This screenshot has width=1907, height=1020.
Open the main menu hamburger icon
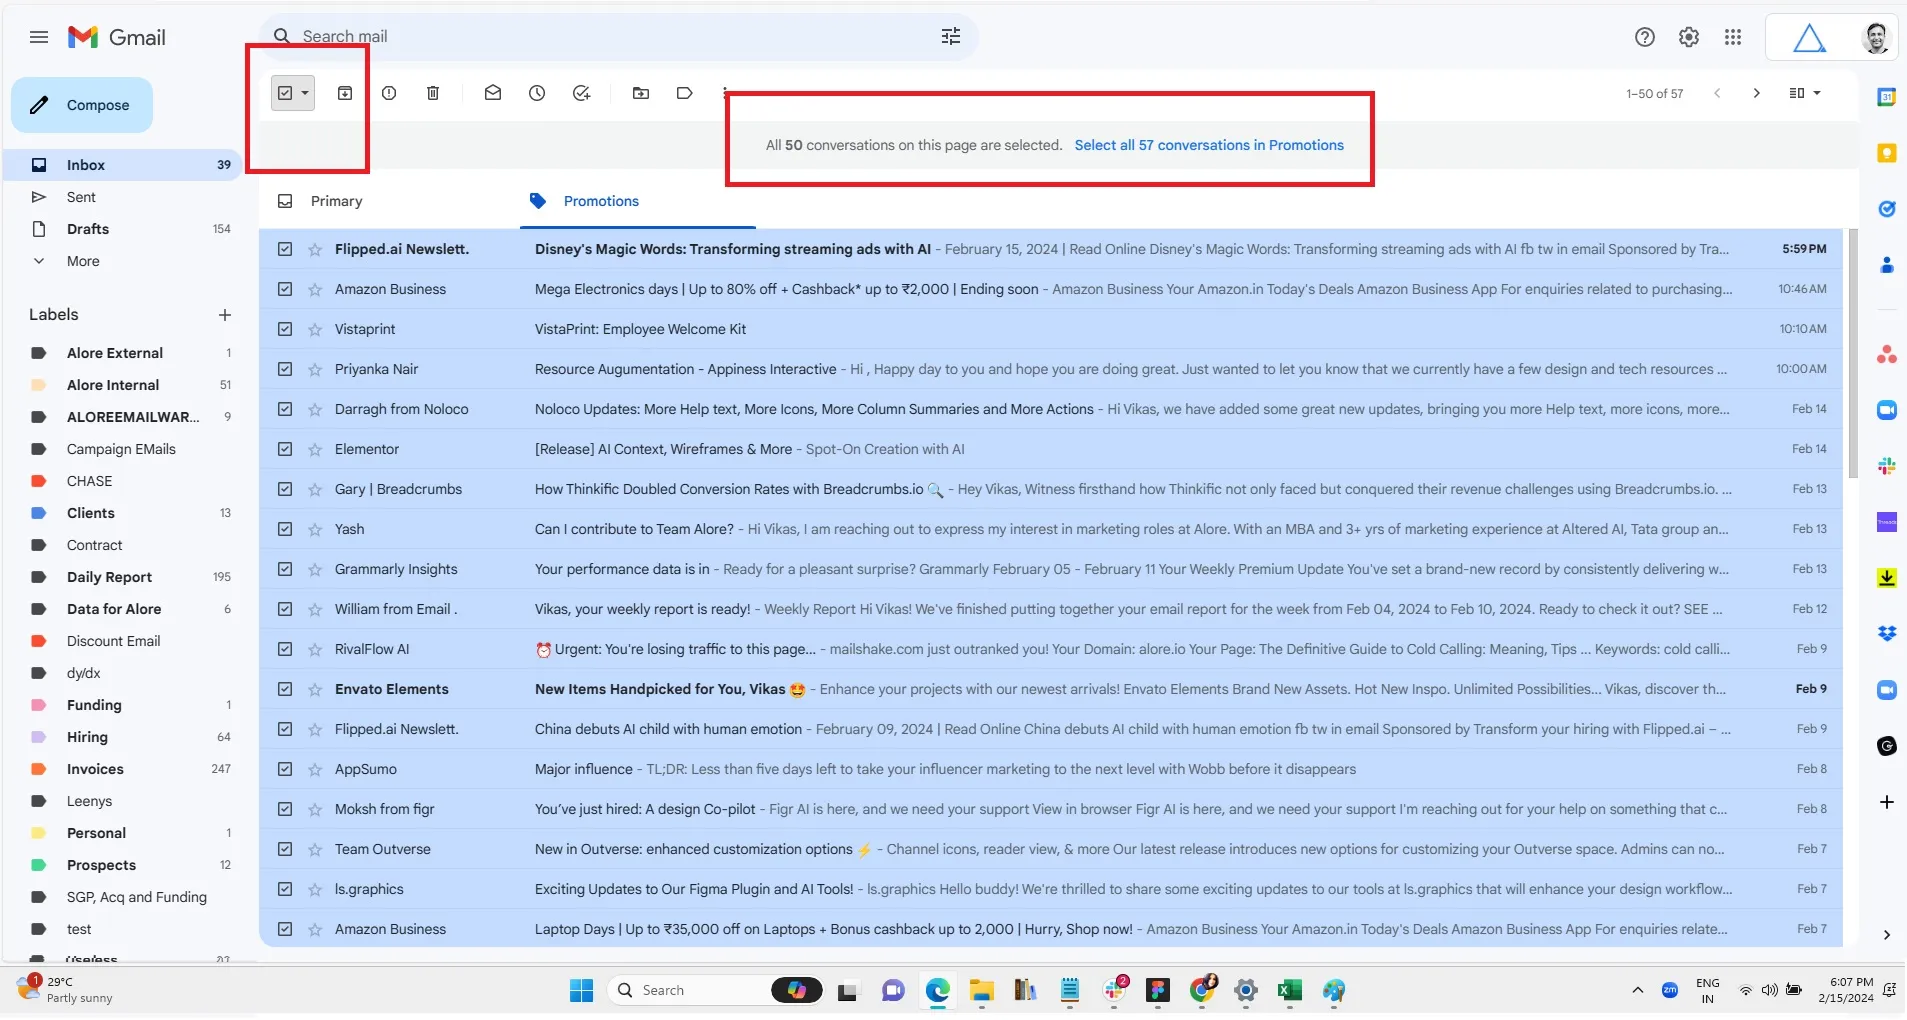click(39, 37)
